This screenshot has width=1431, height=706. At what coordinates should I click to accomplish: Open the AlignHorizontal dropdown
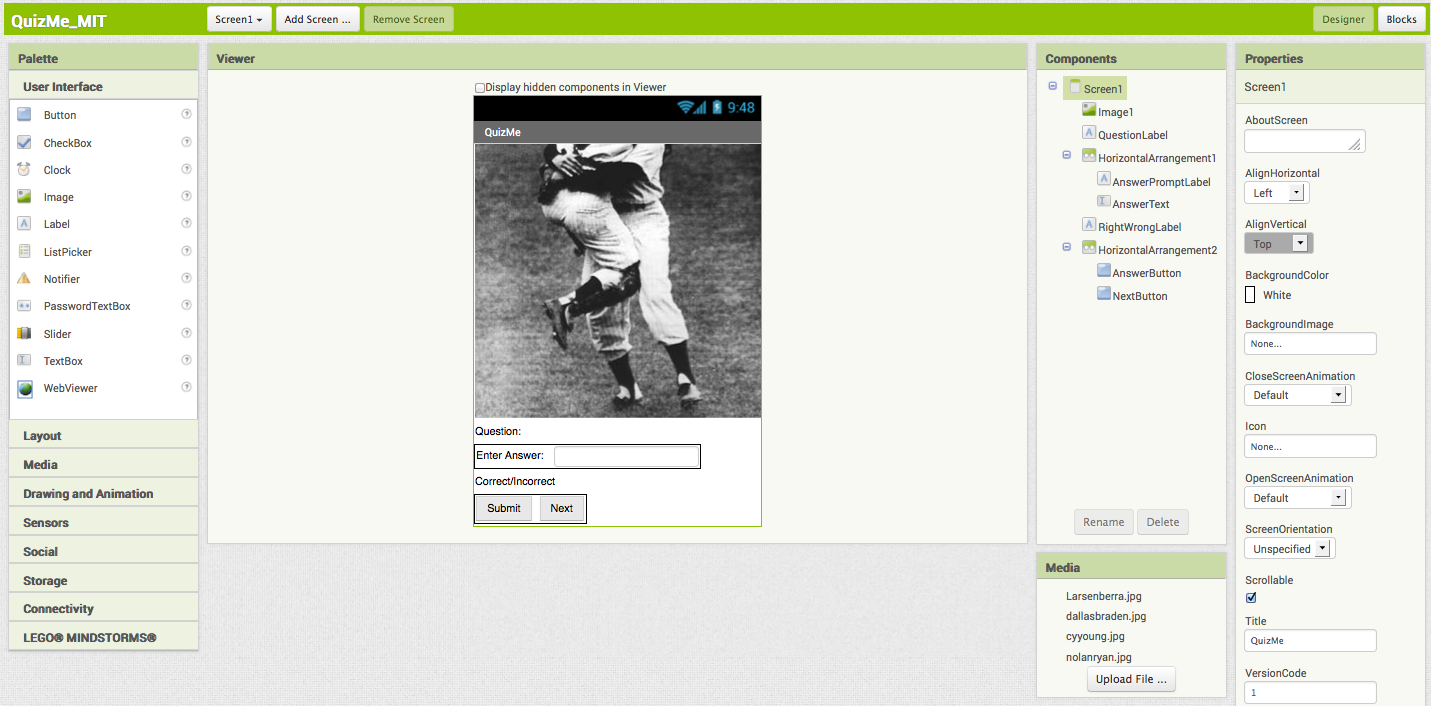[x=1277, y=193]
